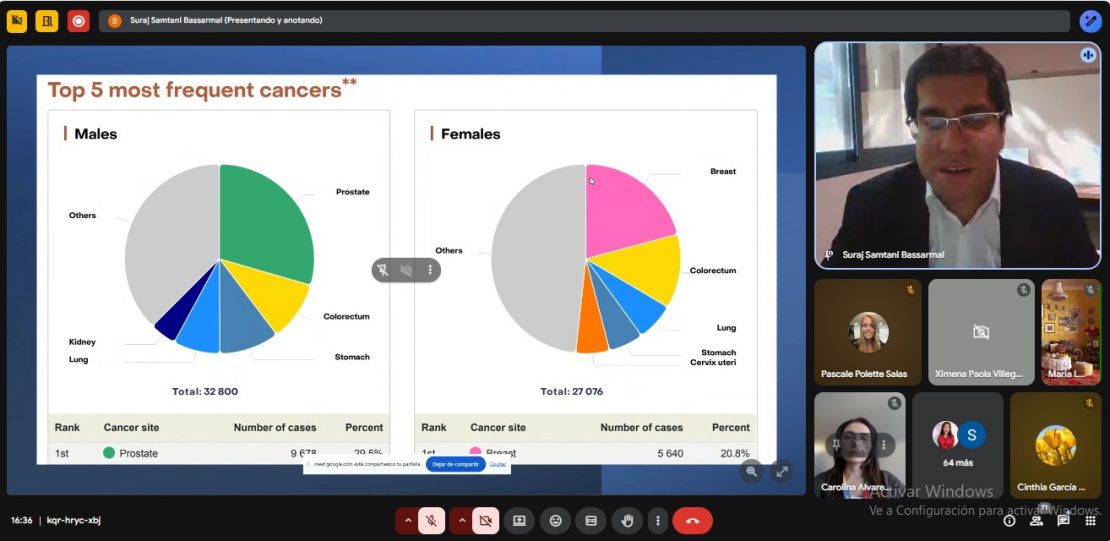This screenshot has height=541, width=1110.
Task: Click 'Dejar de compartir' button
Action: [x=455, y=464]
